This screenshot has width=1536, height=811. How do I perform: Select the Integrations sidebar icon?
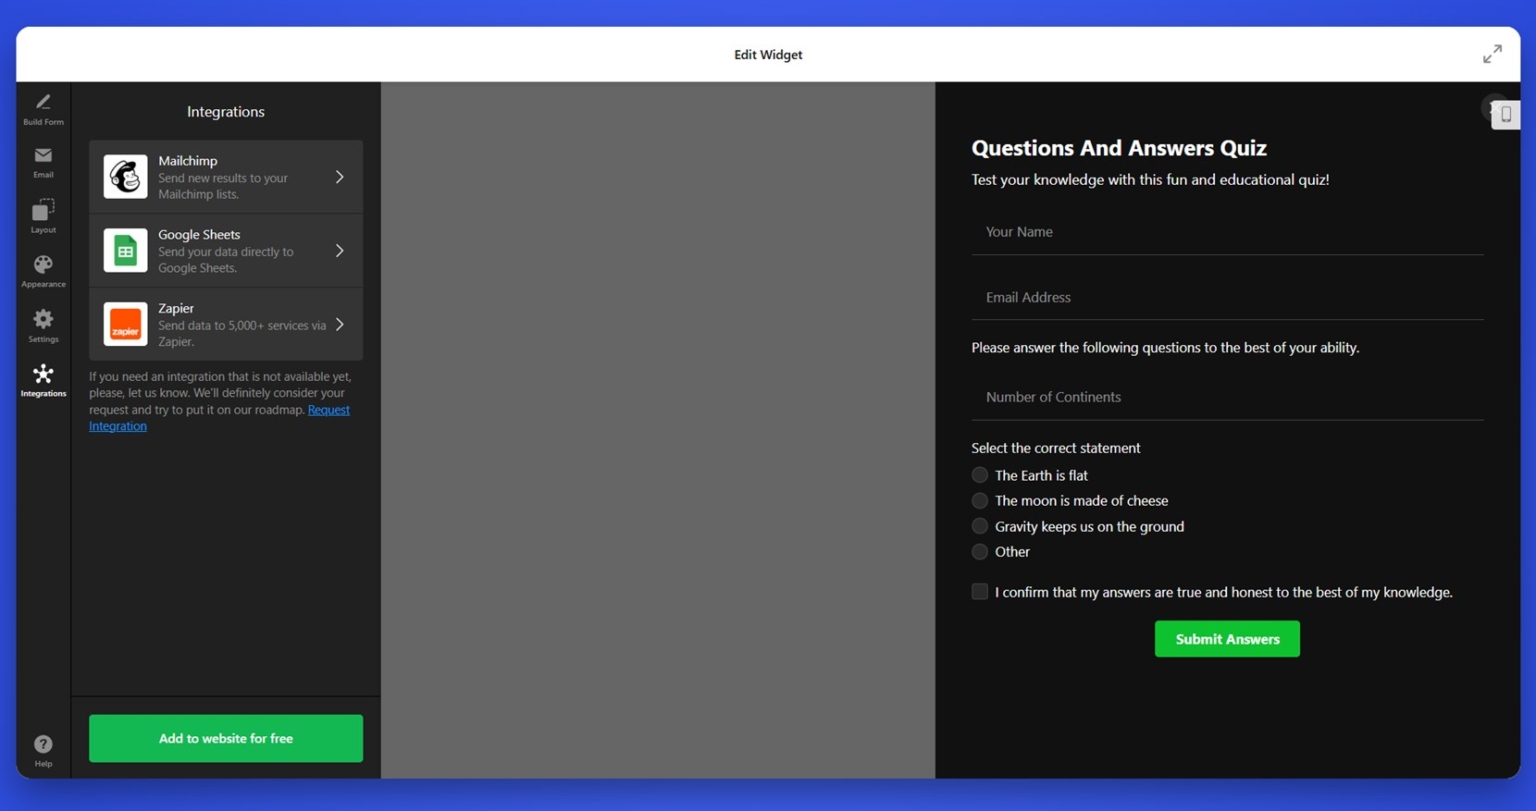coord(43,380)
